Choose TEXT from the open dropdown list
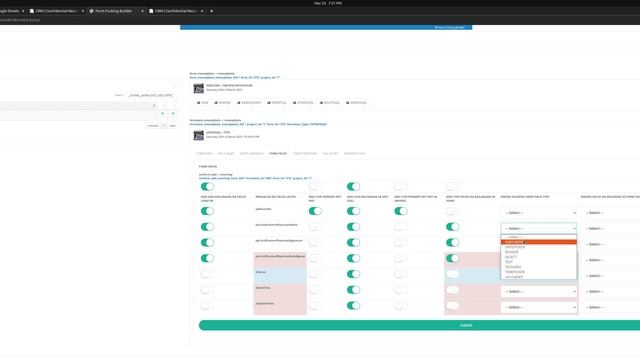This screenshot has height=360, width=640. tap(539, 262)
